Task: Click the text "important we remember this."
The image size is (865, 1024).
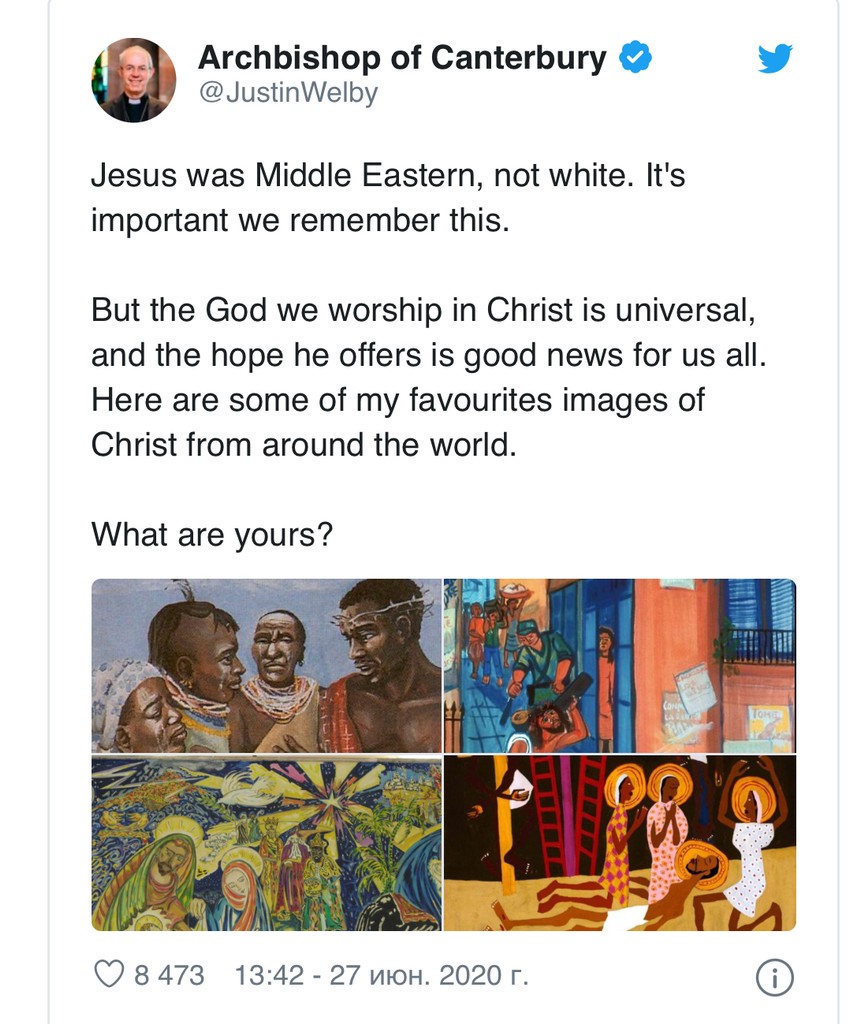Action: click(x=300, y=220)
